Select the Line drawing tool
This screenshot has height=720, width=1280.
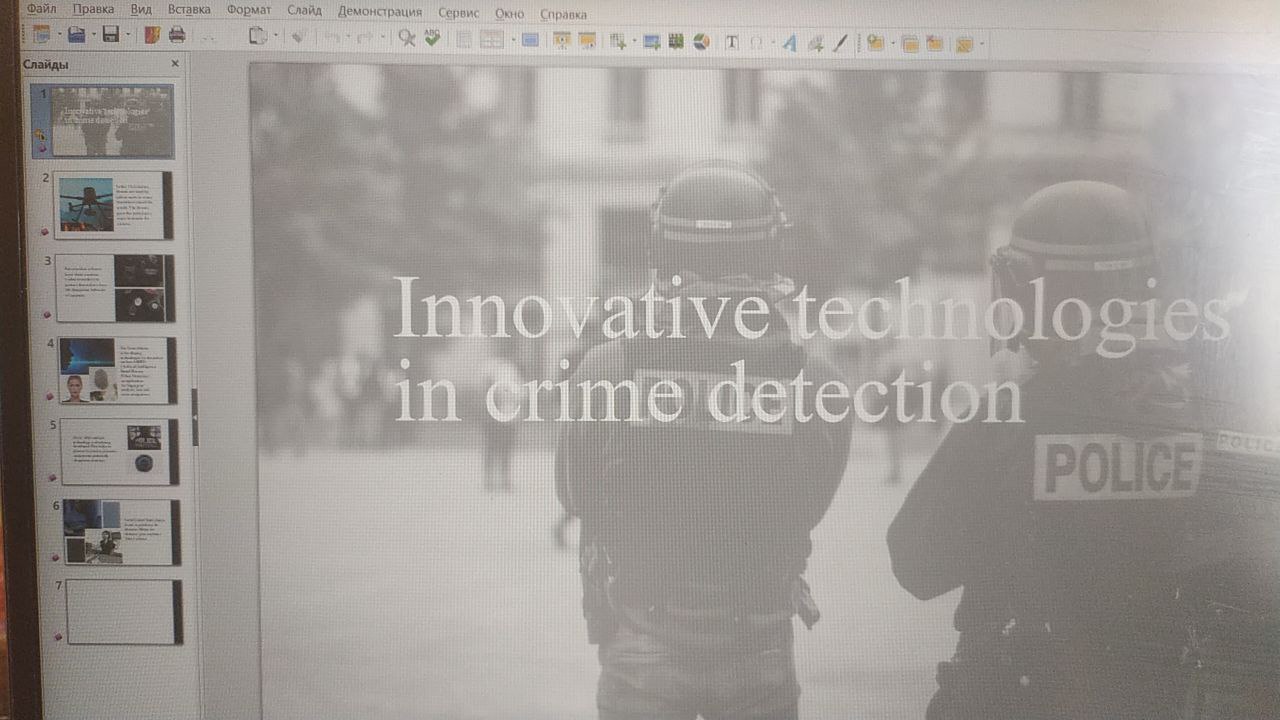840,42
